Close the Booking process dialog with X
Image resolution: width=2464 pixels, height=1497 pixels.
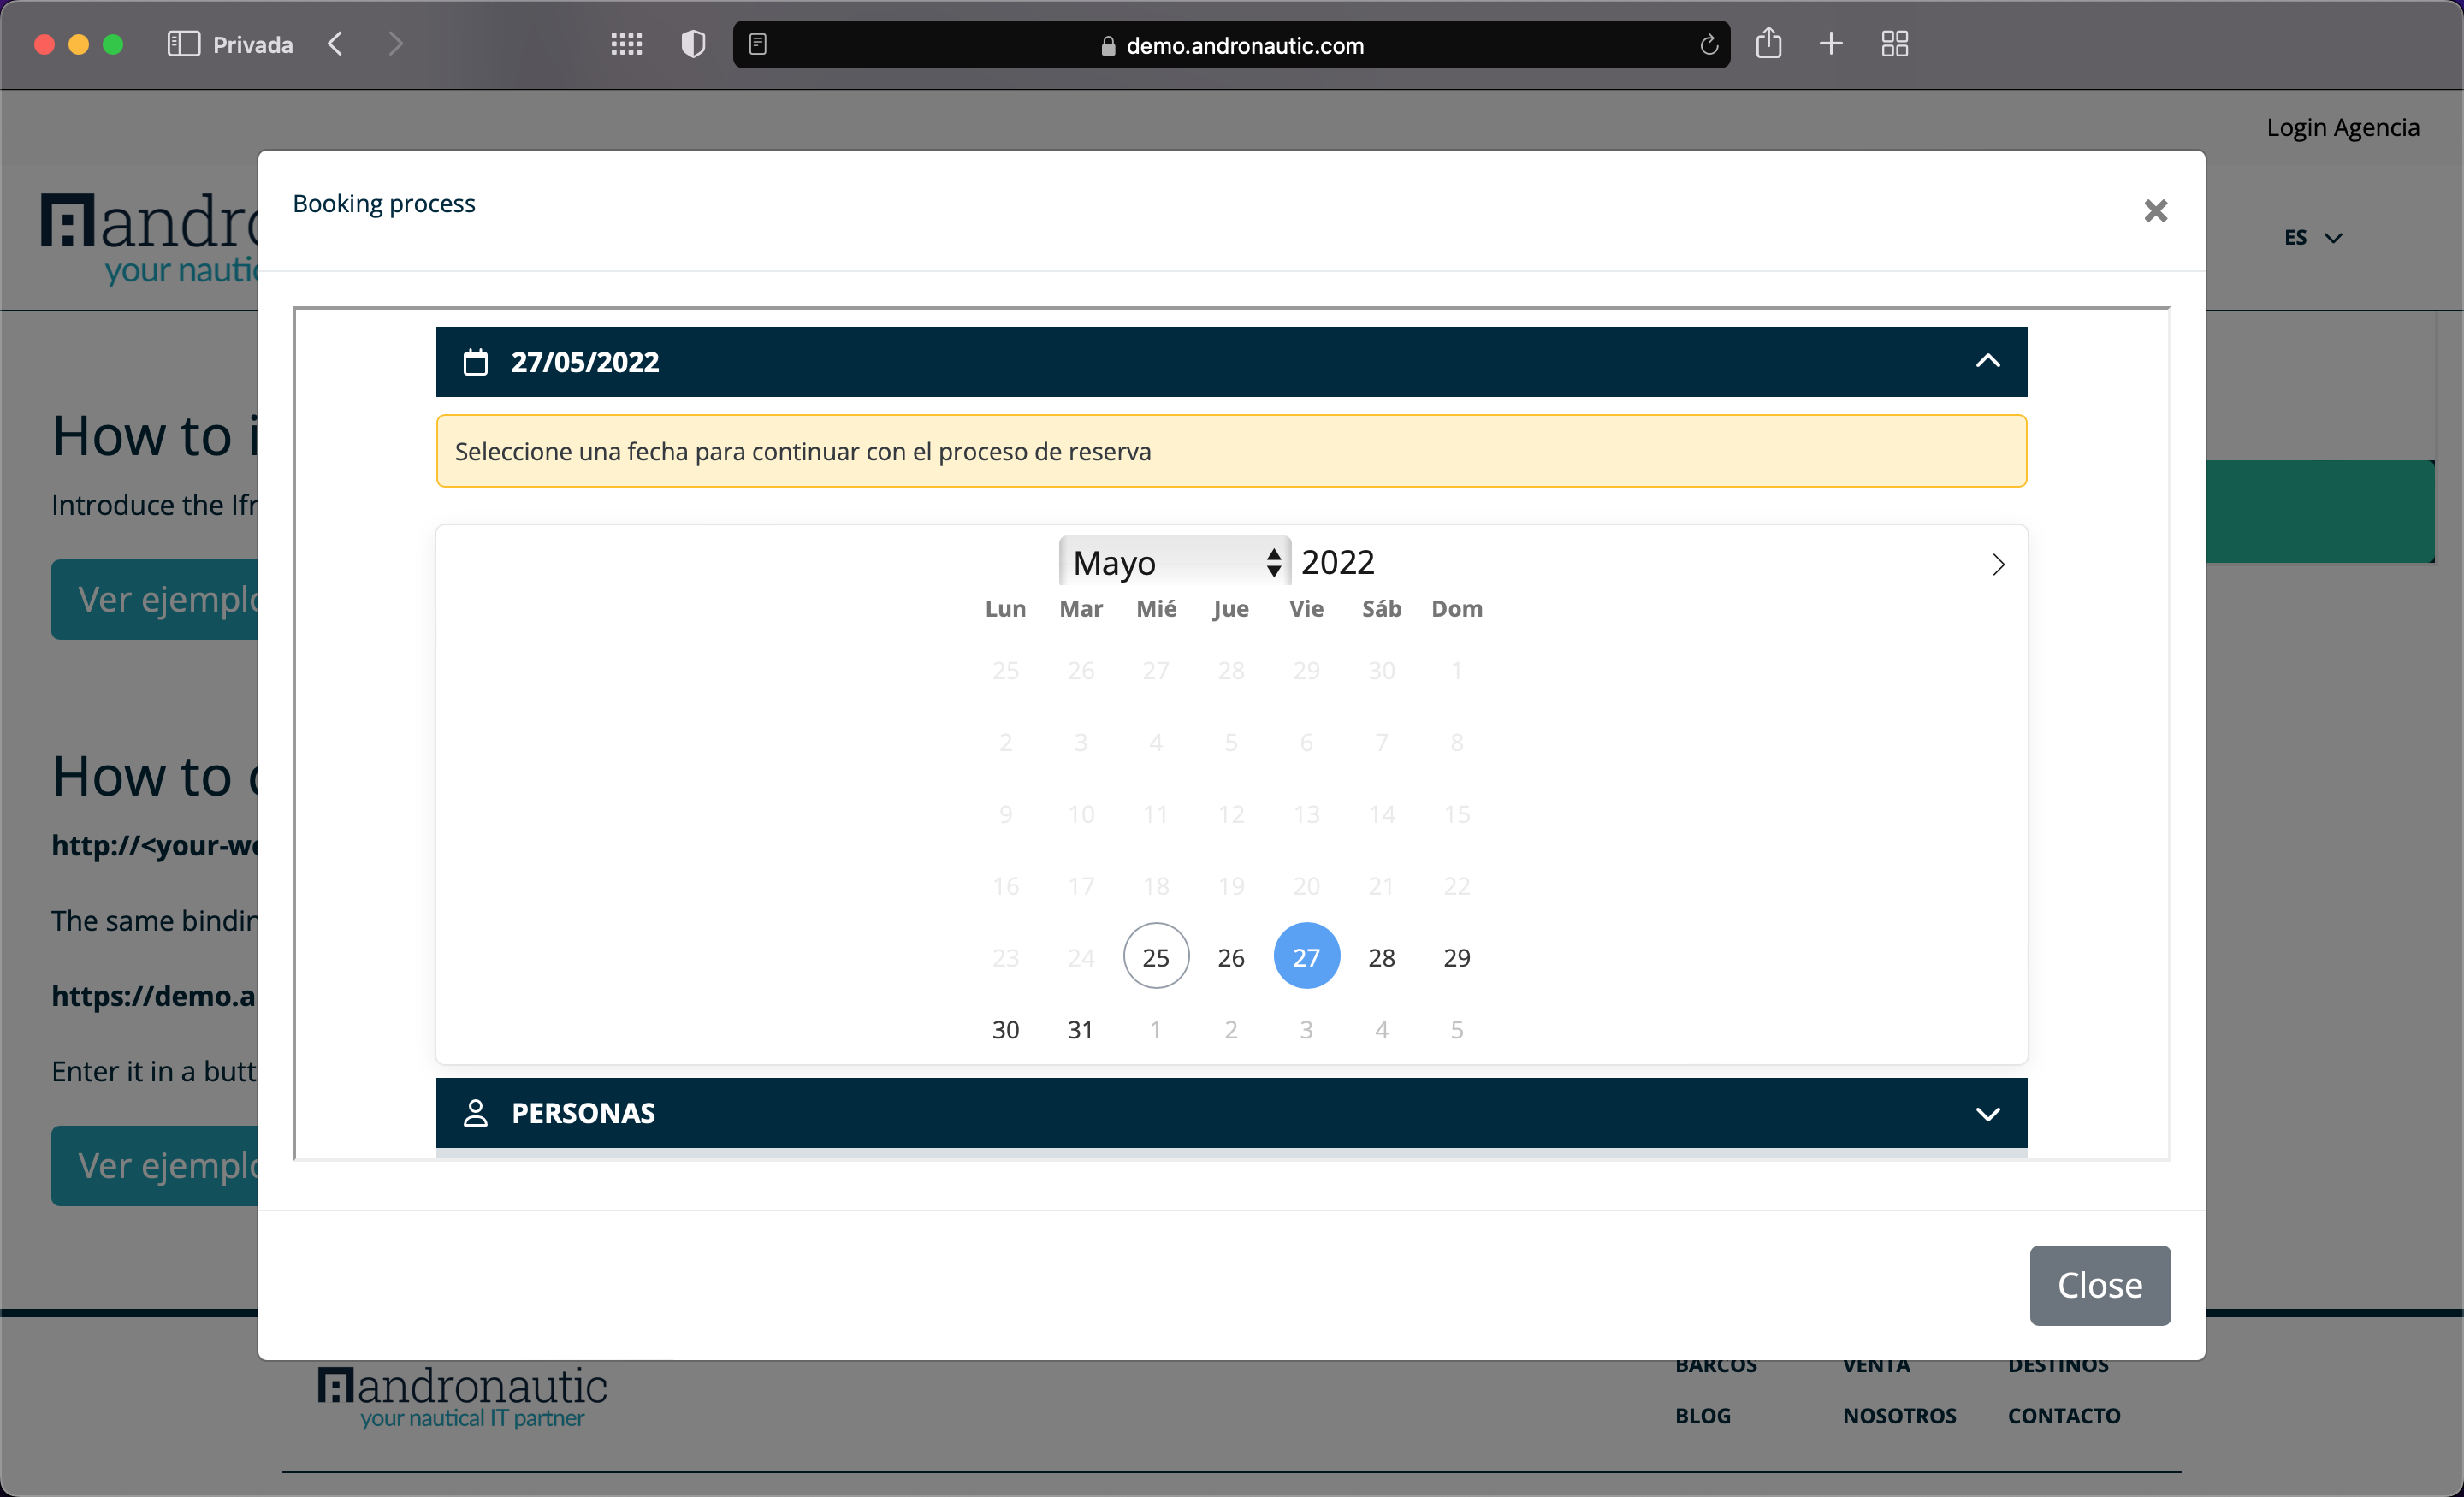2155,211
